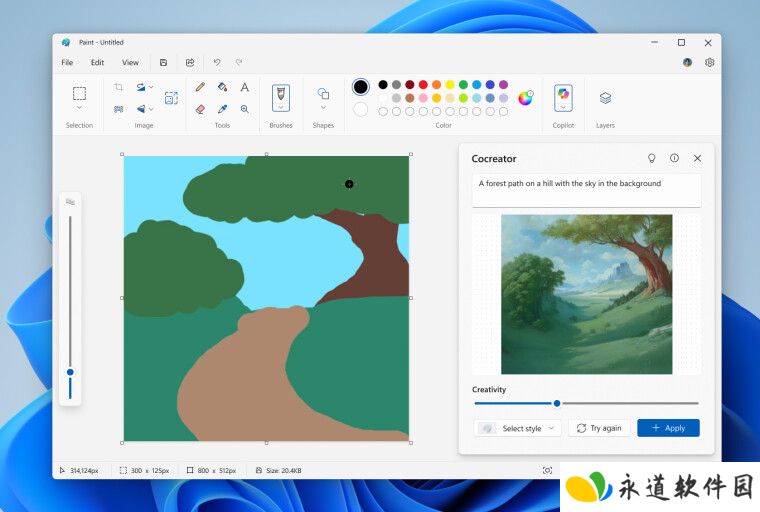Open the Edit menu
The image size is (760, 512).
(x=97, y=63)
